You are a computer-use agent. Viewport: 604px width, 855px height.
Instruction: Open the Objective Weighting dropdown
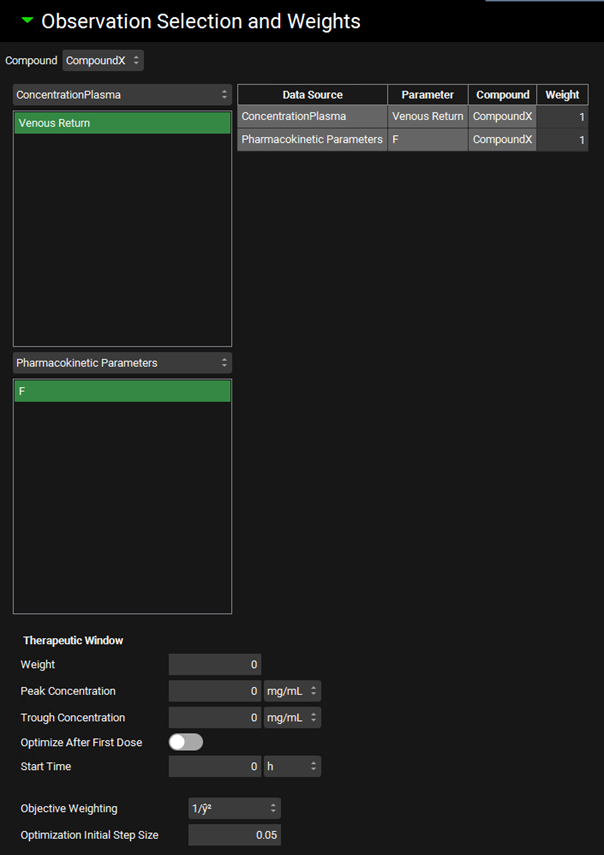pyautogui.click(x=234, y=808)
